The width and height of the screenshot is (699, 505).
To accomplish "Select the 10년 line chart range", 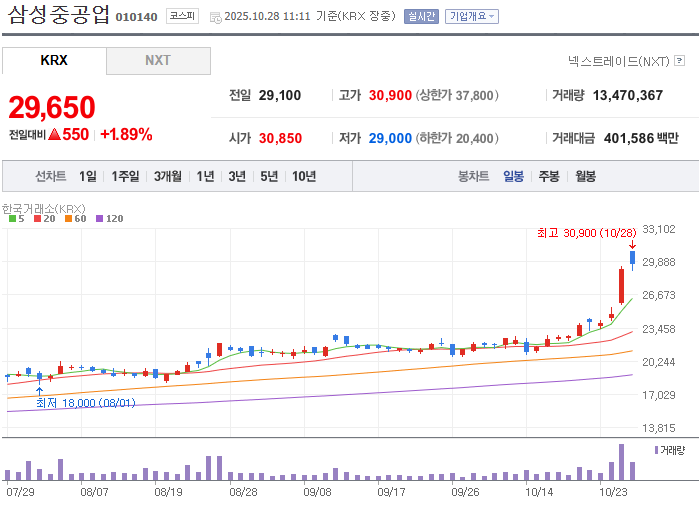I will (304, 177).
